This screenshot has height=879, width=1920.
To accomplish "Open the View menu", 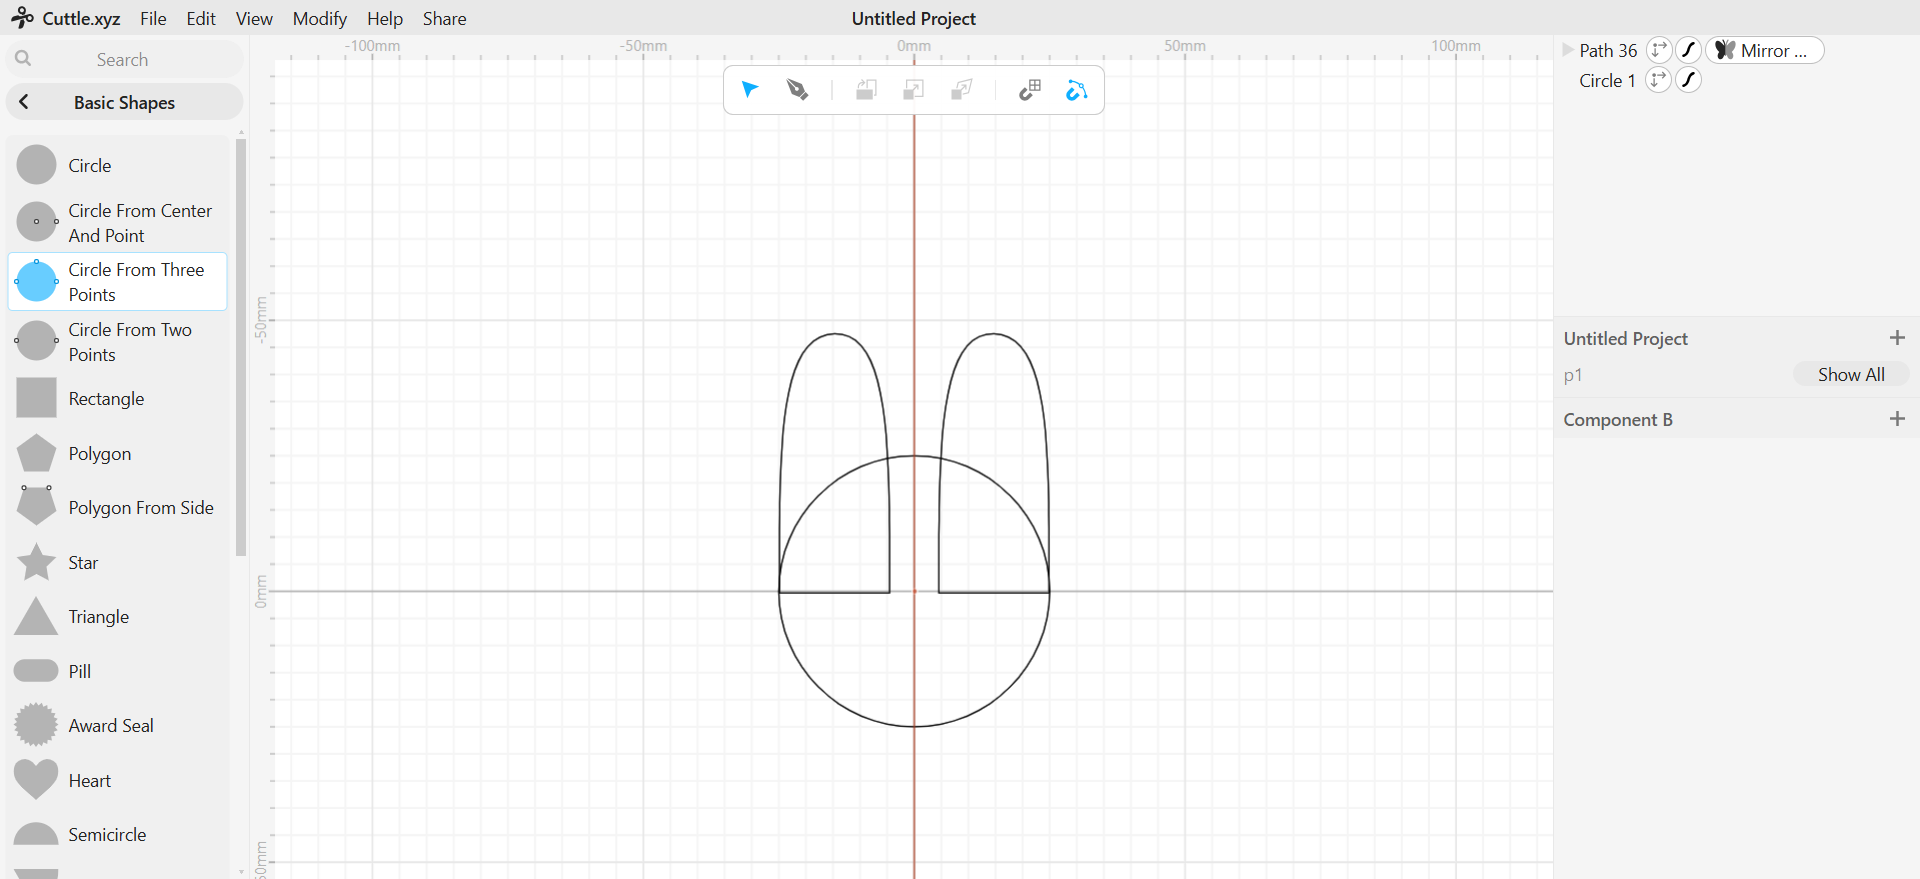I will click(254, 18).
